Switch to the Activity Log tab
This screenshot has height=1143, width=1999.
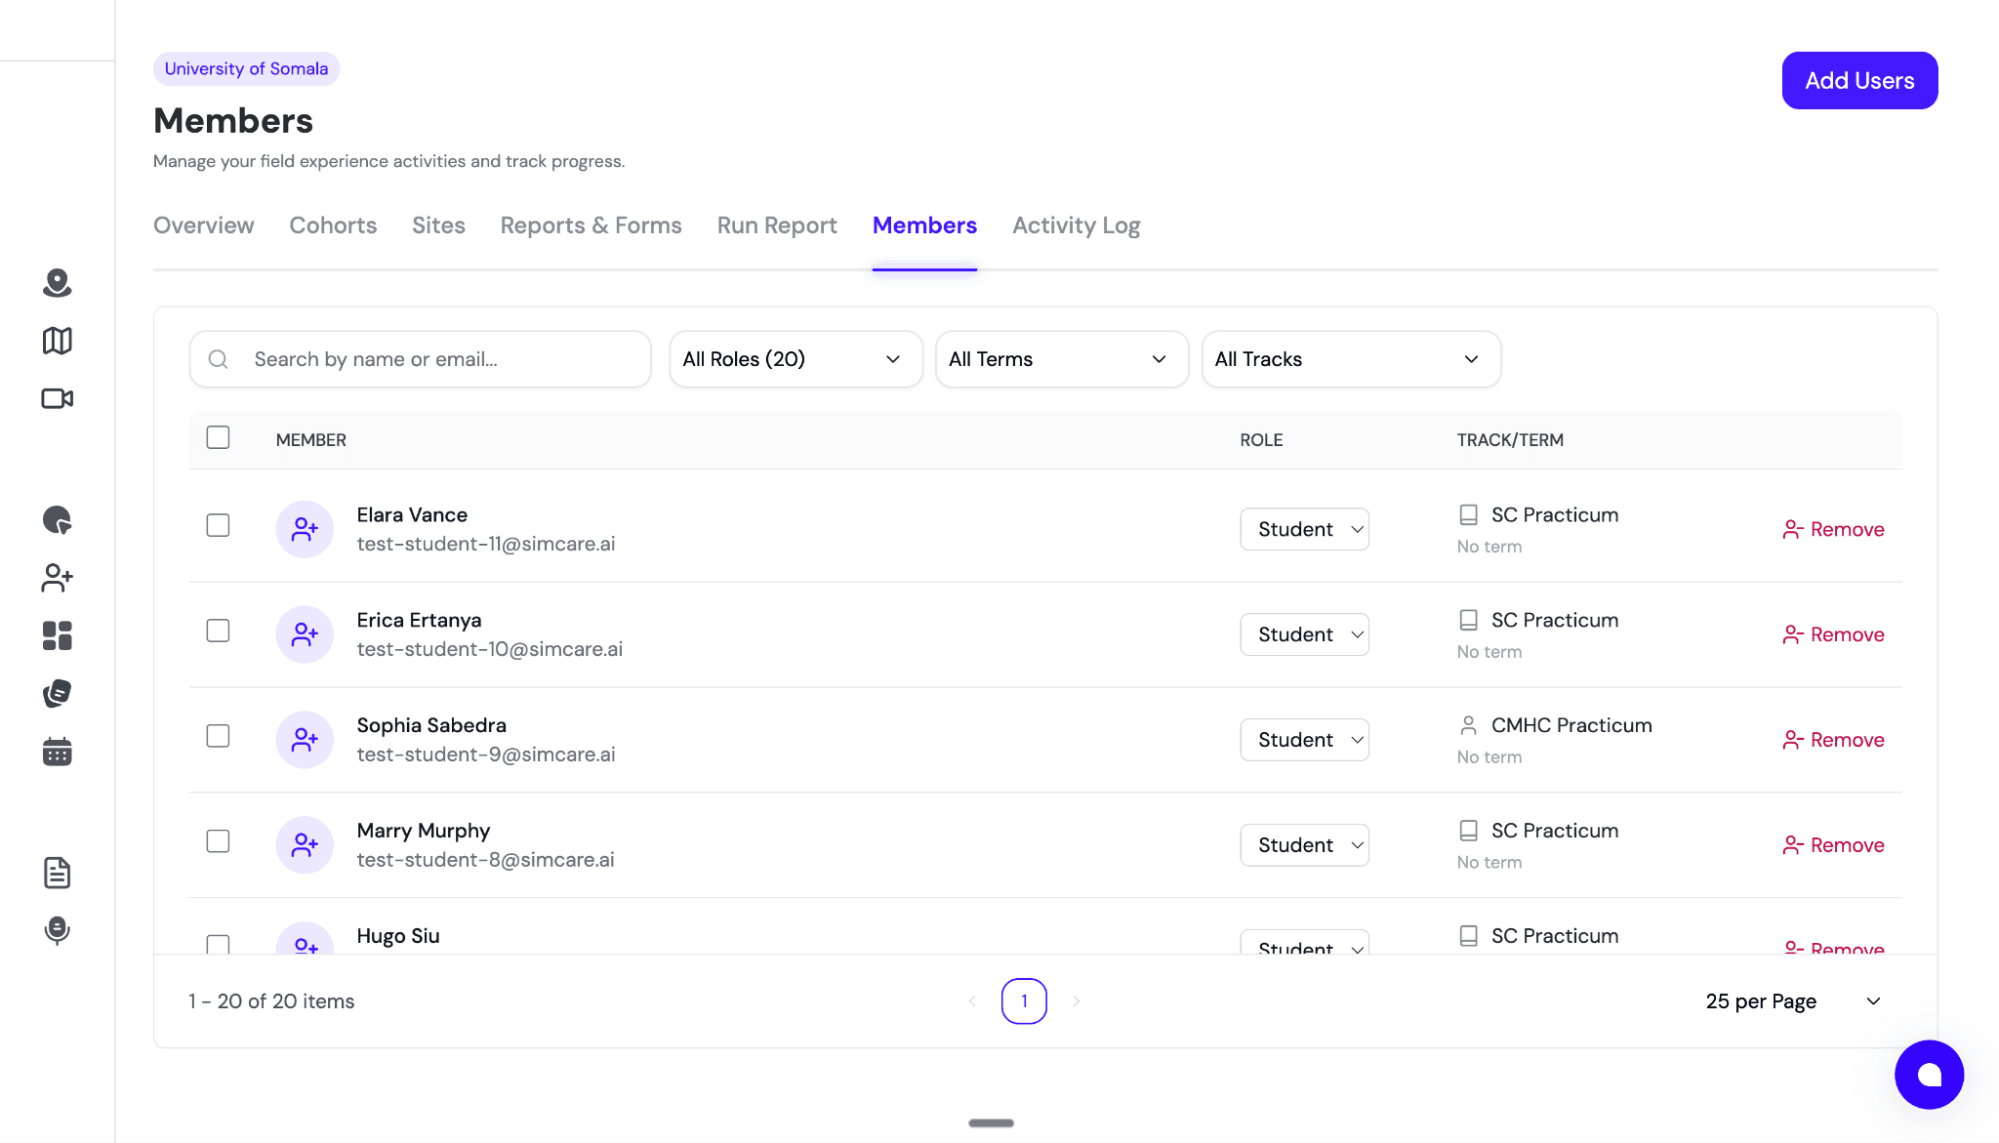click(x=1075, y=225)
